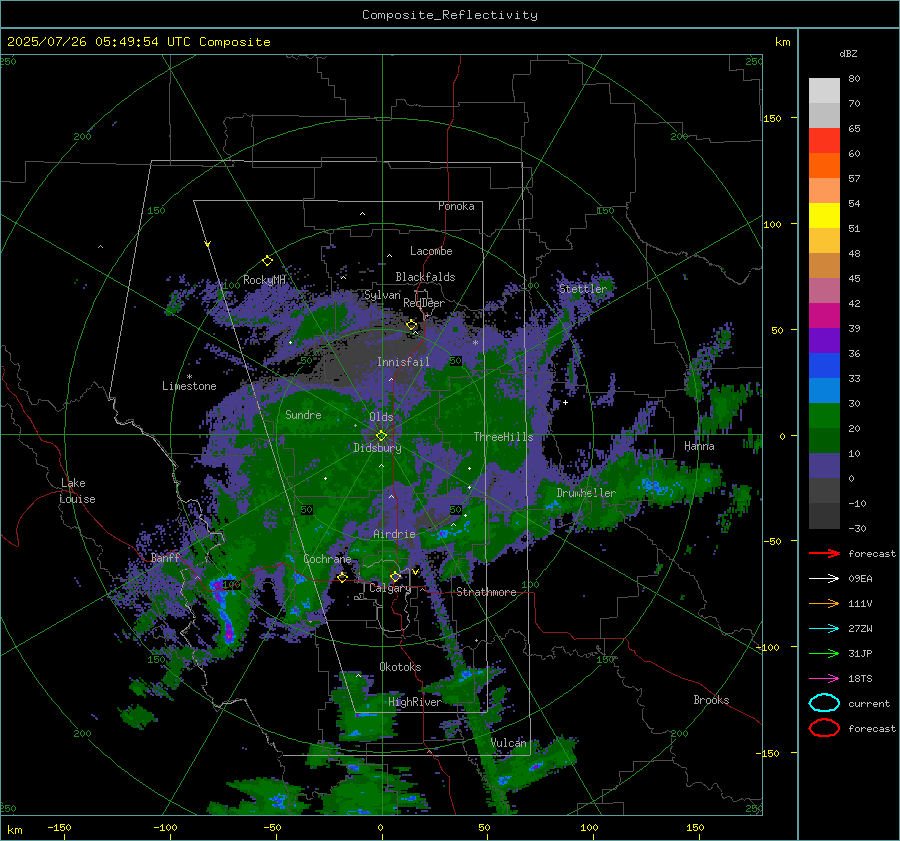Click the Brooks city label

click(x=711, y=700)
